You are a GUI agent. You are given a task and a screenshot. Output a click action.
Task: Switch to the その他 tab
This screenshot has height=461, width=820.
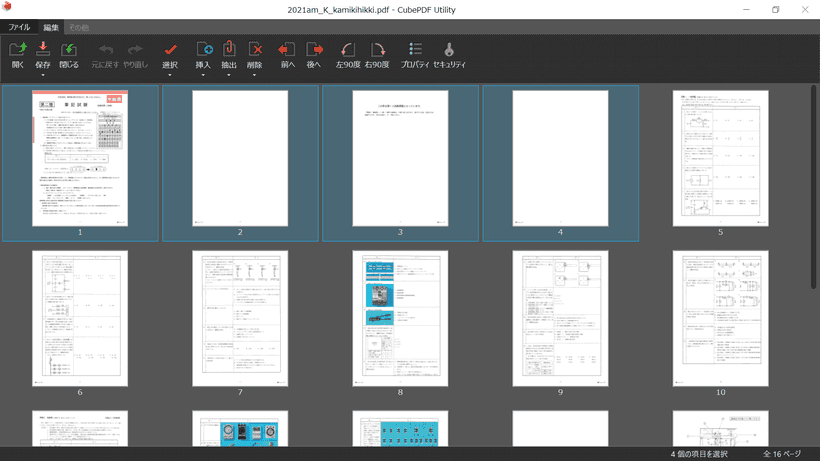(x=79, y=27)
